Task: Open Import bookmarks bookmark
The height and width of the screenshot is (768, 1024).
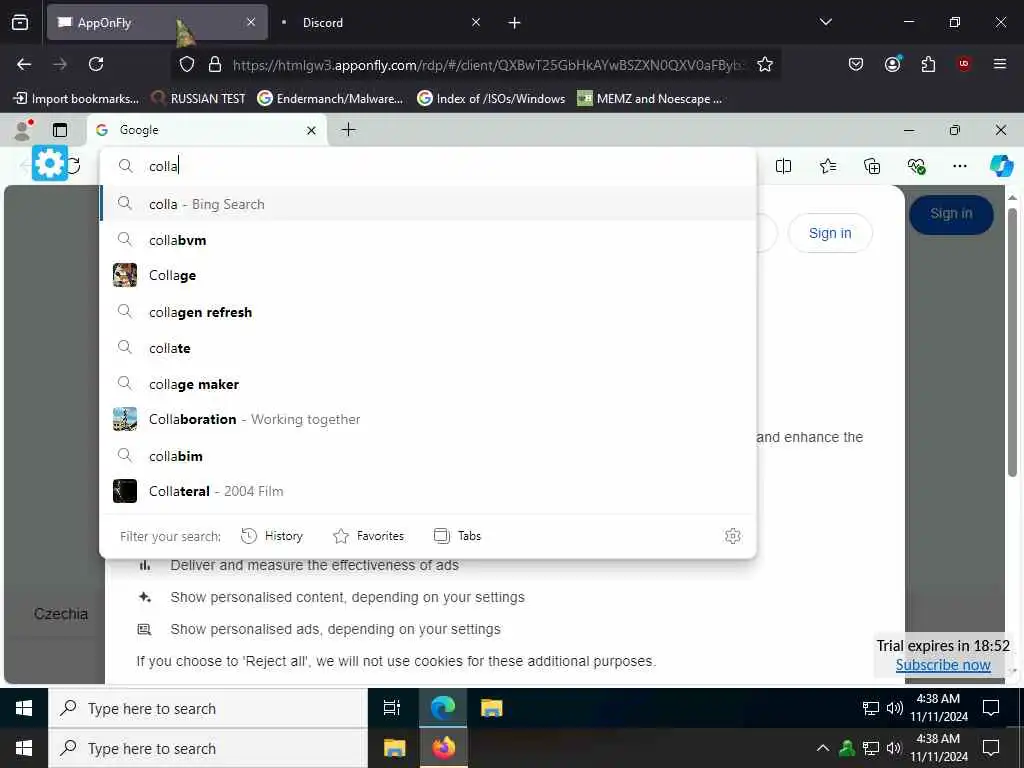Action: [76, 99]
